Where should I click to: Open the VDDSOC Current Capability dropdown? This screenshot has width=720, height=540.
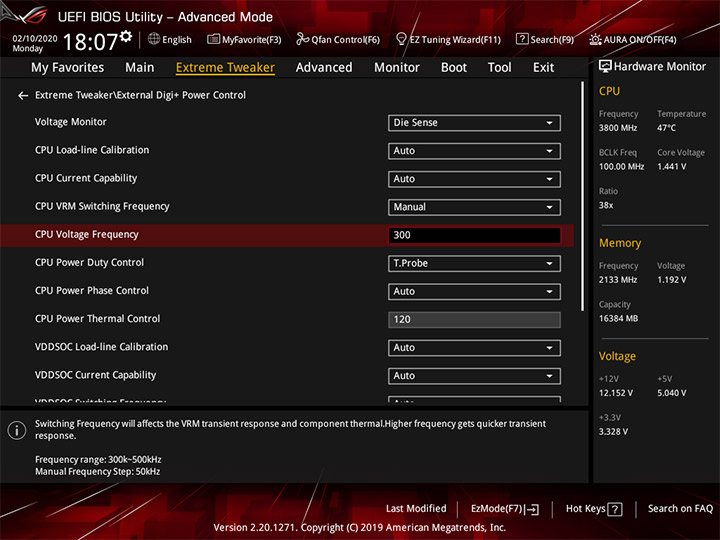click(474, 376)
